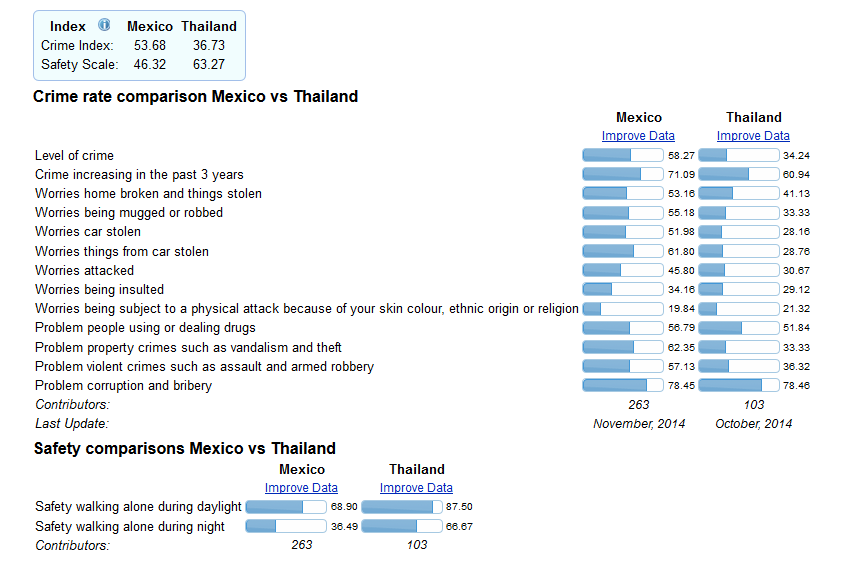
Task: Click Thailand's worries car stolen bar
Action: [x=738, y=232]
